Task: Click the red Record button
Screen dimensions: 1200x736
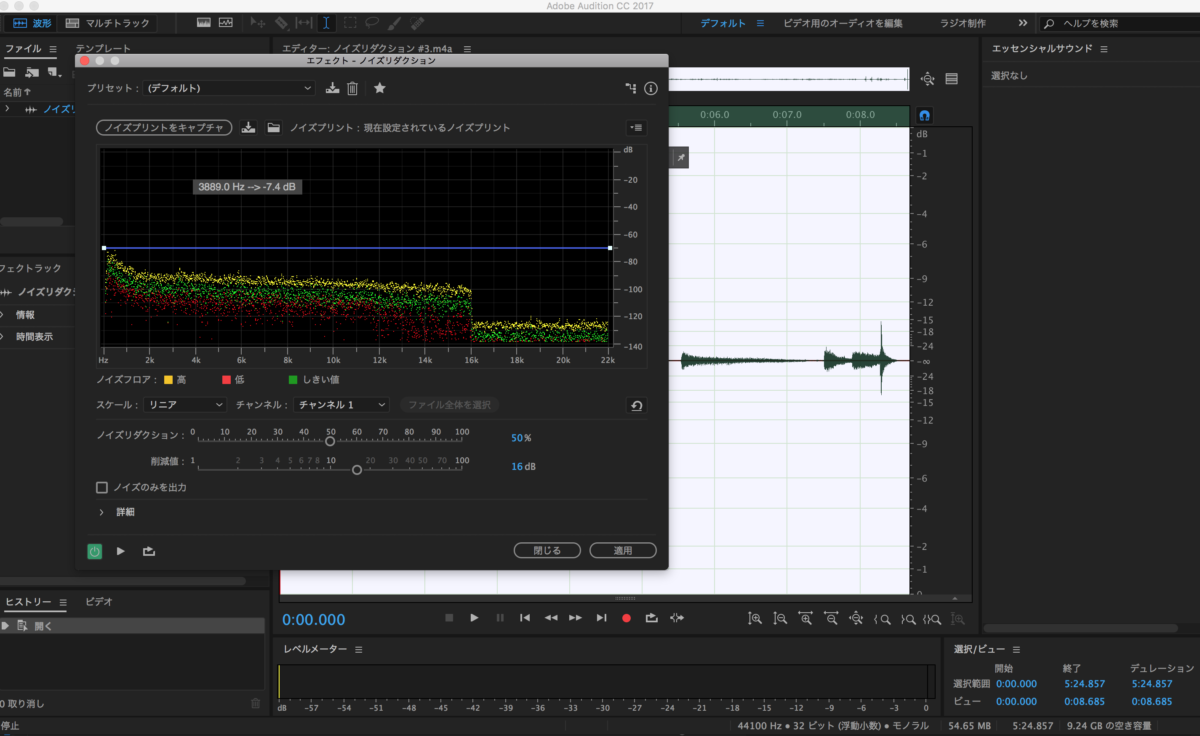Action: tap(627, 618)
